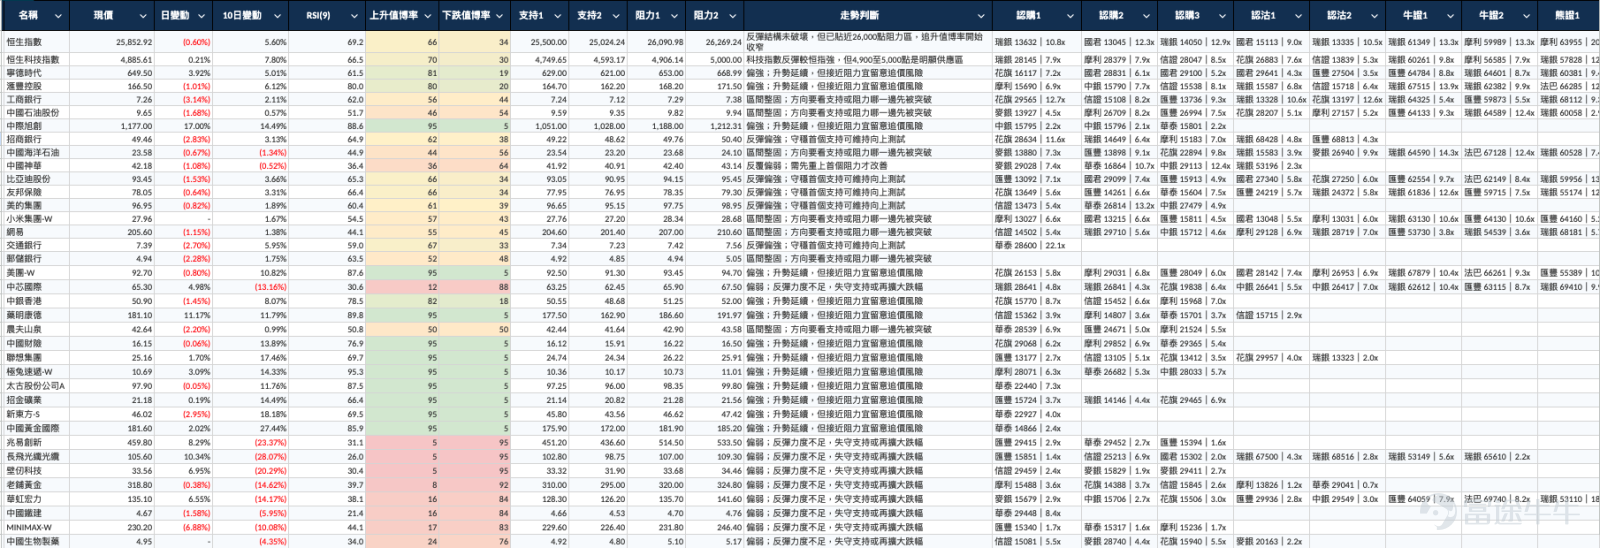The width and height of the screenshot is (1600, 548).
Task: Click the (23.37%) ten-day change cell
Action: coord(251,442)
